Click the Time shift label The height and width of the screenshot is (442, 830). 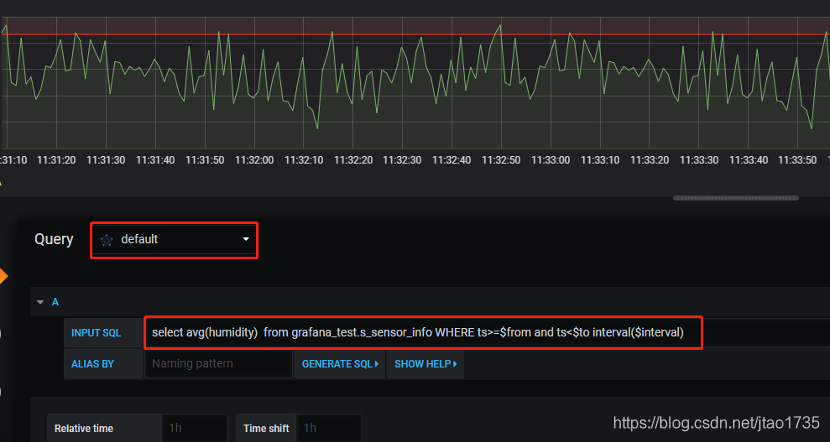click(x=266, y=428)
